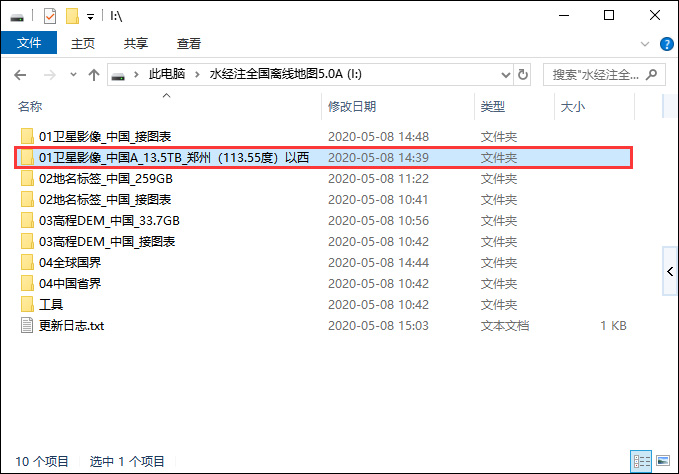The height and width of the screenshot is (474, 679).
Task: Open Customize Quick Access Toolbar dropdown
Action: 90,17
